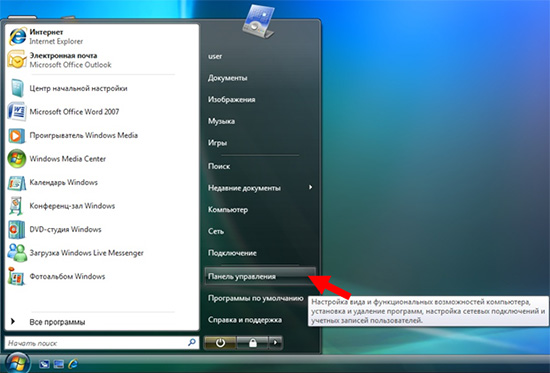Open Документы from the Start menu
Image resolution: width=550 pixels, height=373 pixels.
(227, 78)
